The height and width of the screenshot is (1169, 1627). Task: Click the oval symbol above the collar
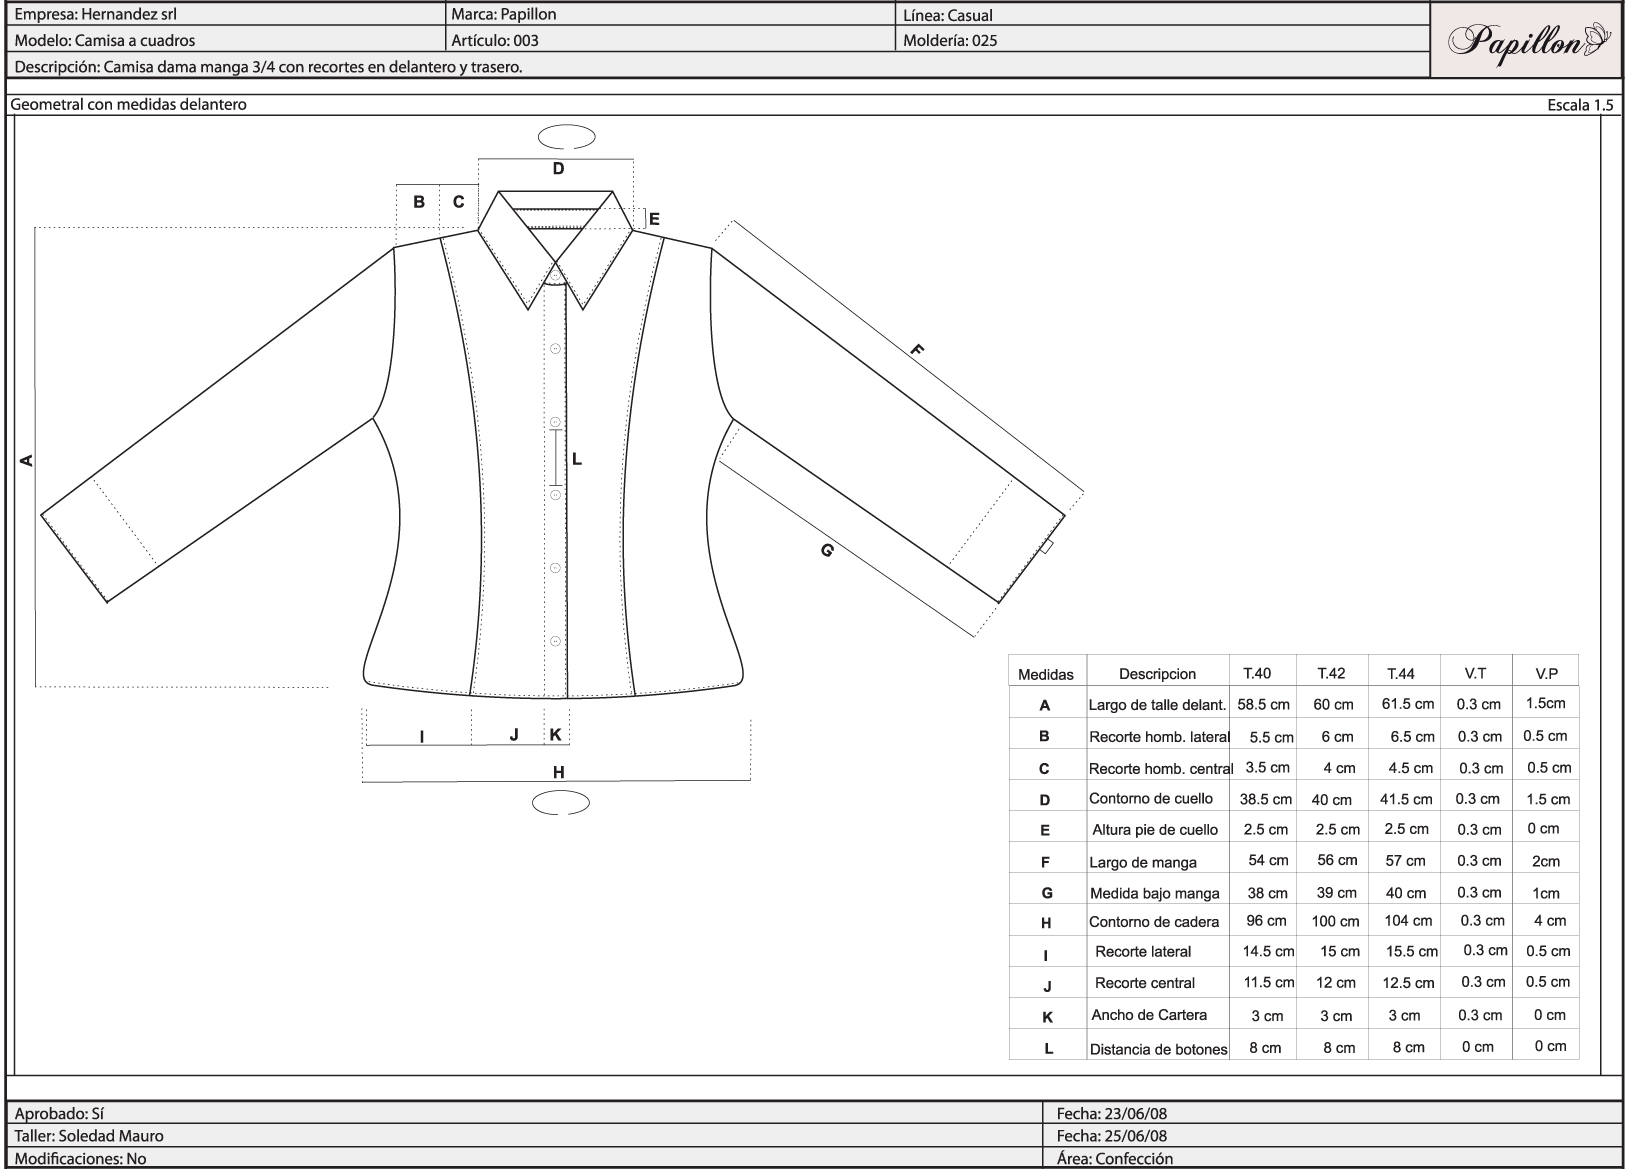566,137
